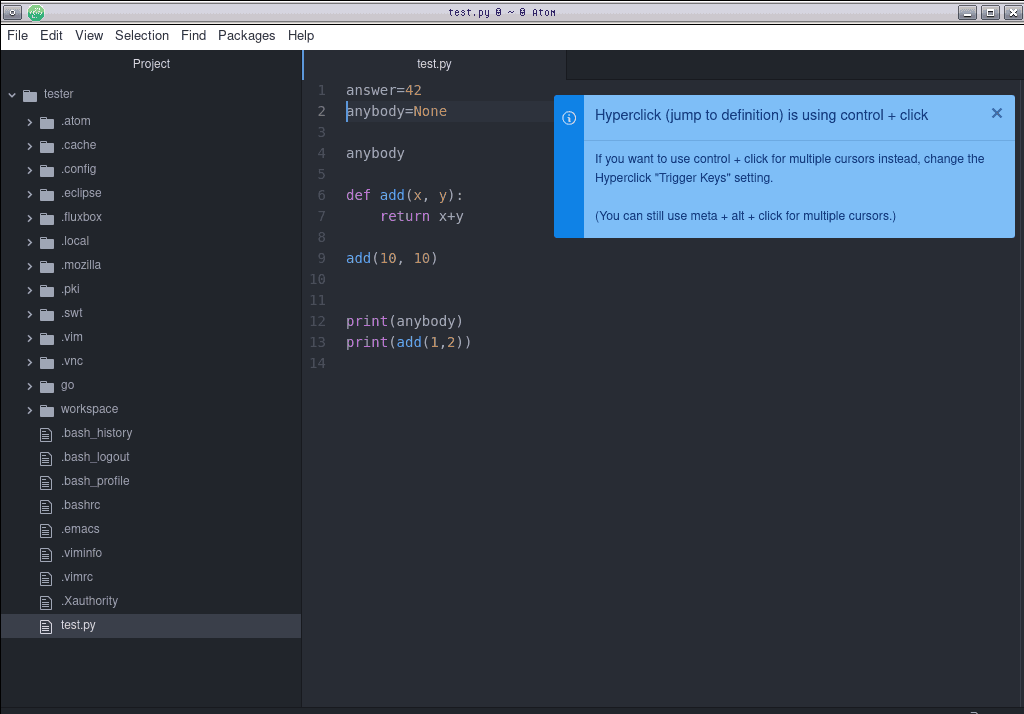Open the File menu
Image resolution: width=1024 pixels, height=714 pixels.
(x=18, y=35)
